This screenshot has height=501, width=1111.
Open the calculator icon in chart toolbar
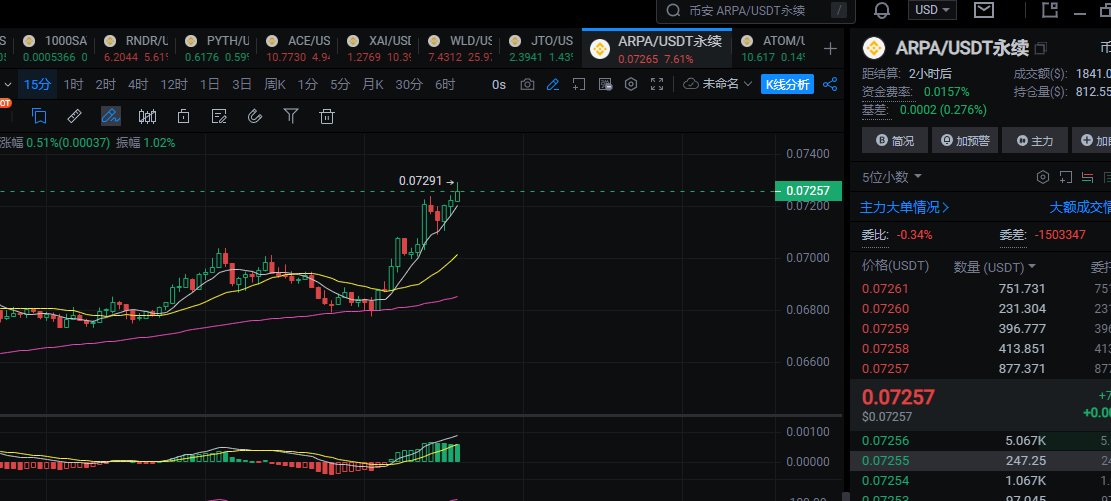click(x=605, y=84)
